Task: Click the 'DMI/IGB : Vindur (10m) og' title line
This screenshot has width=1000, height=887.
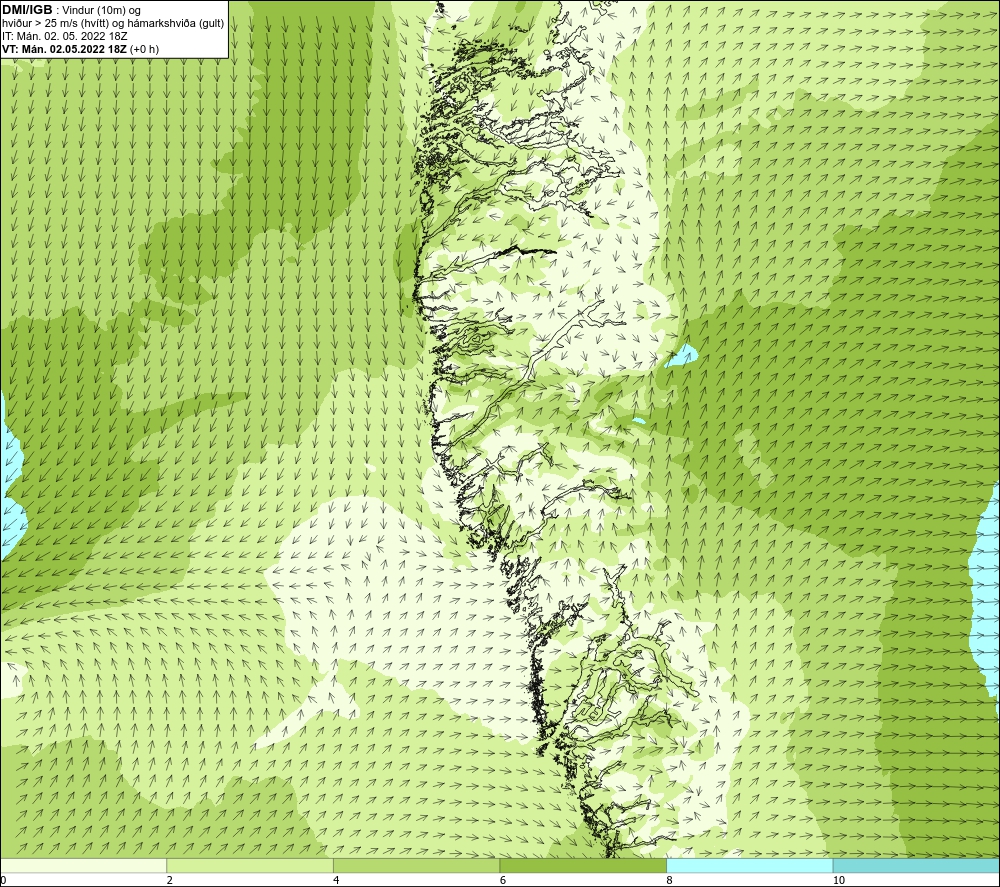Action: [x=72, y=10]
